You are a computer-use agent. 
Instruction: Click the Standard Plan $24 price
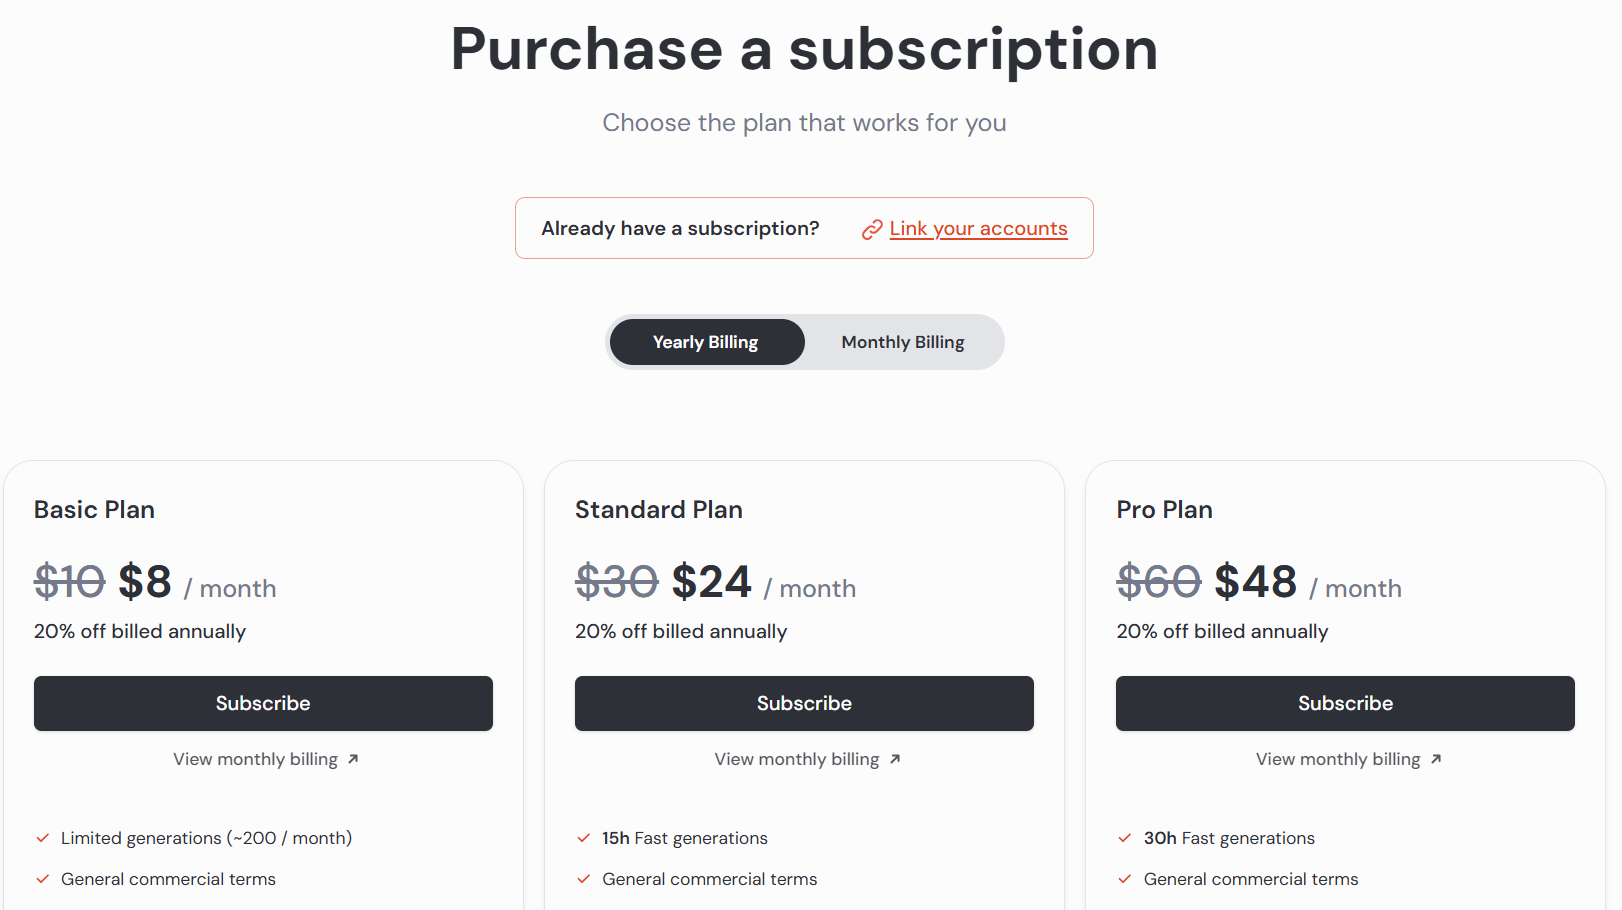[711, 582]
